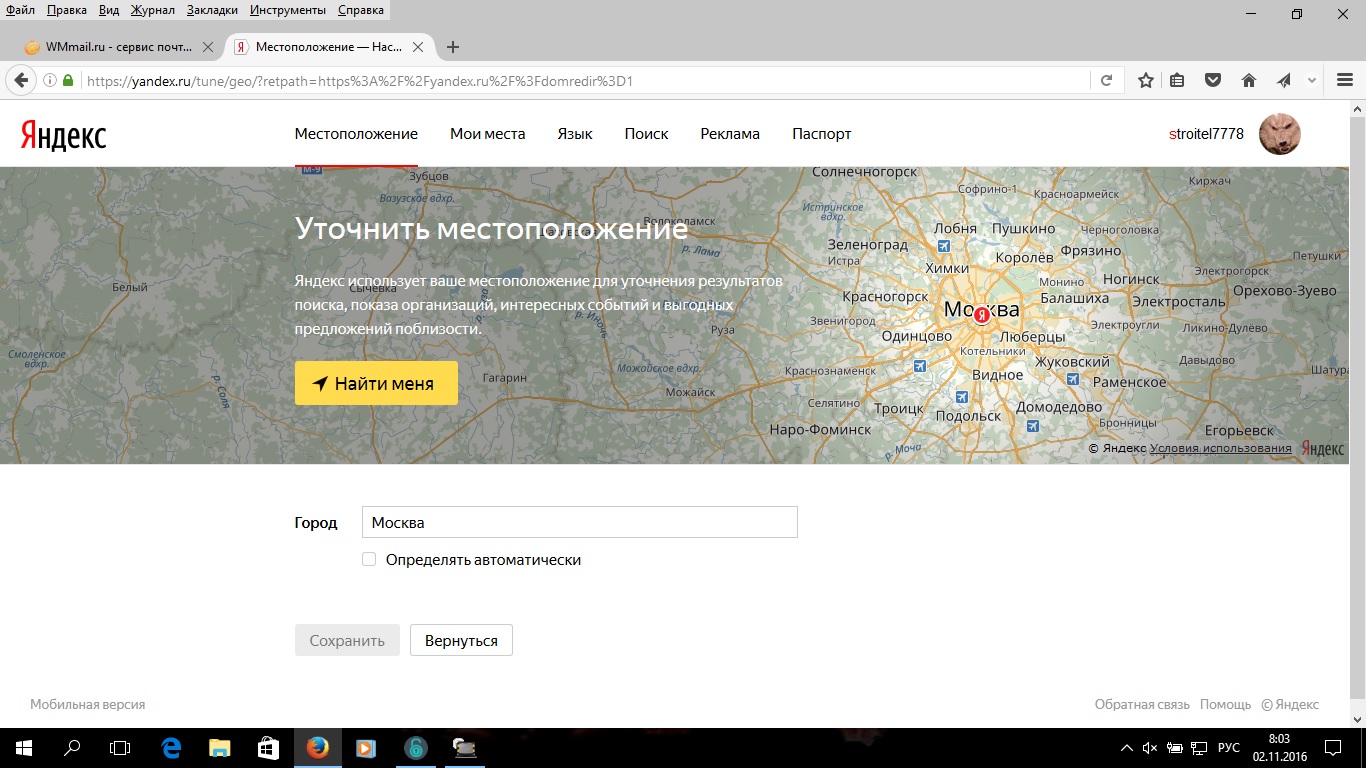Save the page to Pocket

tap(1212, 81)
